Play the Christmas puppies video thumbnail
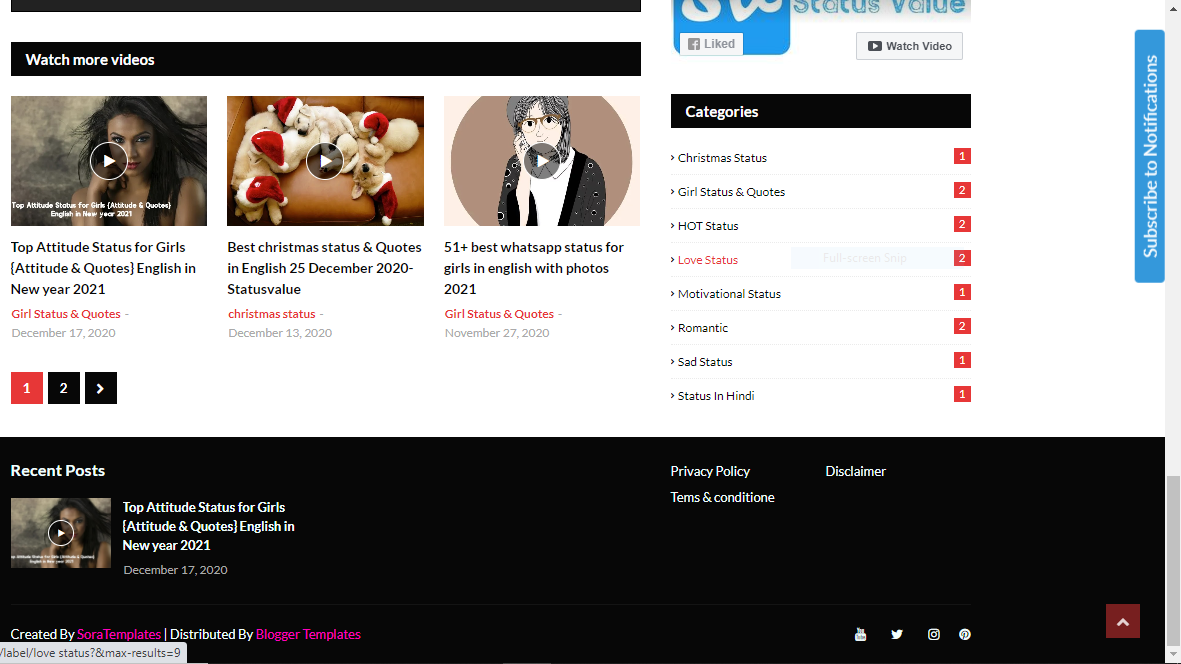This screenshot has height=664, width=1181. point(325,161)
